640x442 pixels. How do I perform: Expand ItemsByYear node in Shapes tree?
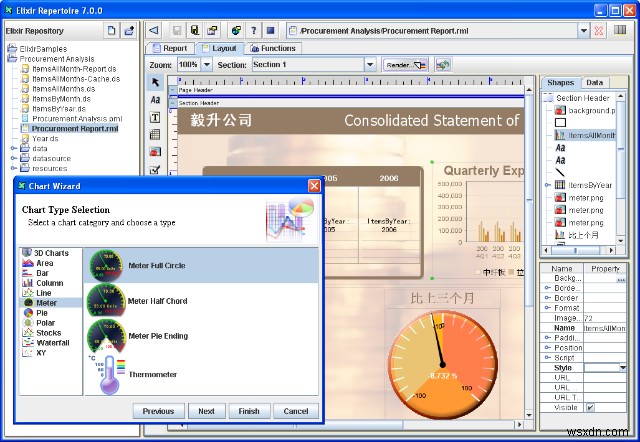548,185
